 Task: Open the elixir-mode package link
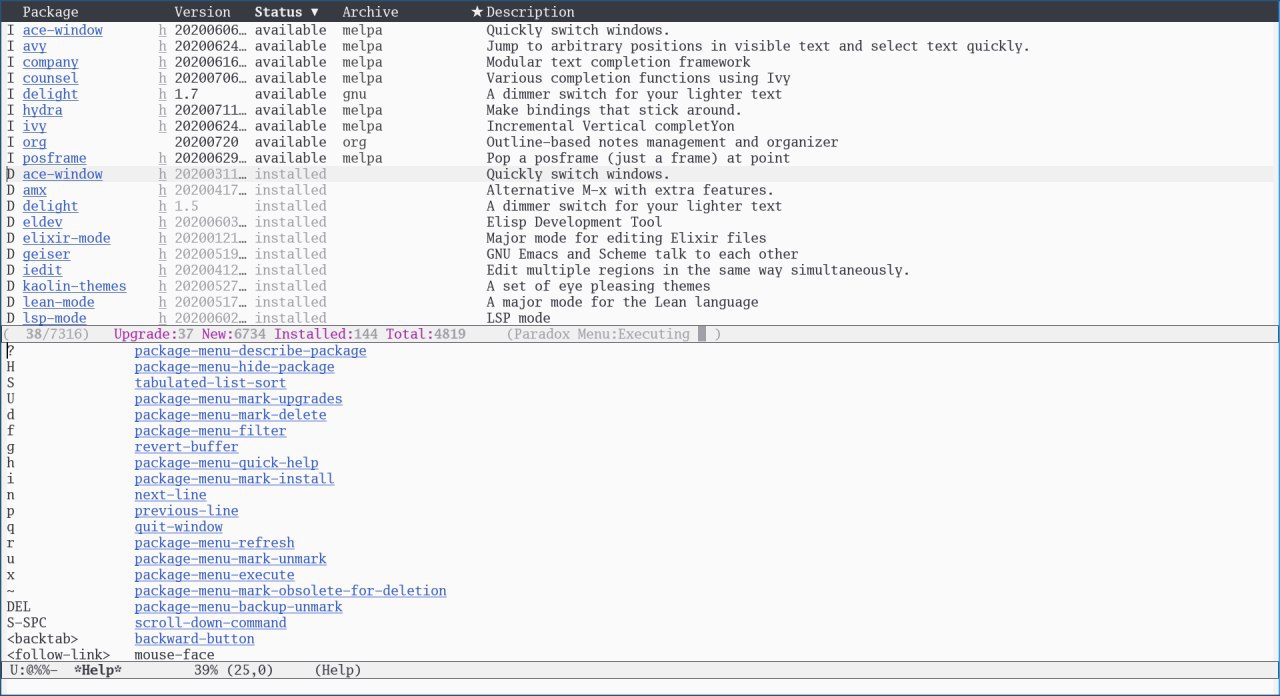tap(66, 238)
